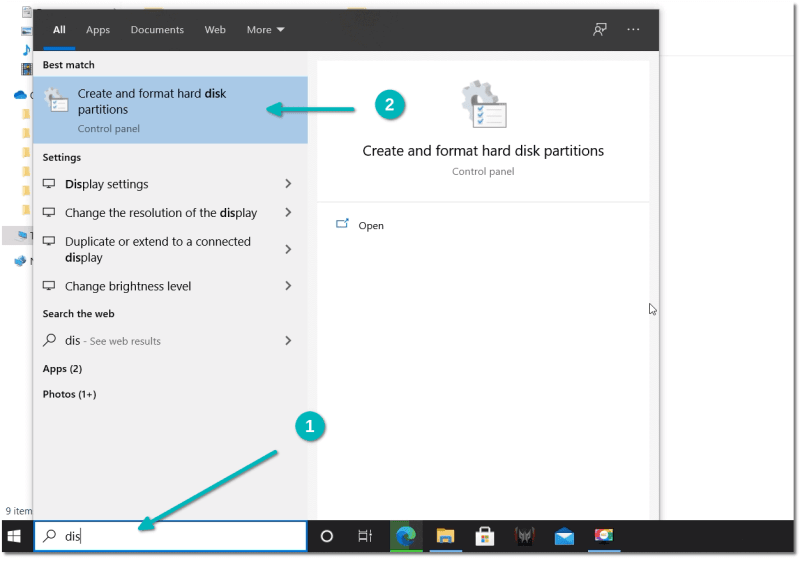Image resolution: width=800 pixels, height=561 pixels.
Task: Open Create and format hard disk partitions
Action: point(152,102)
